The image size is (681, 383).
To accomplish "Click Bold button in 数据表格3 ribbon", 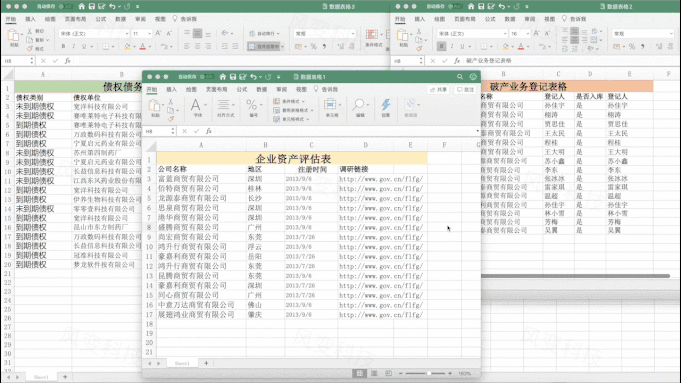I will tap(63, 46).
